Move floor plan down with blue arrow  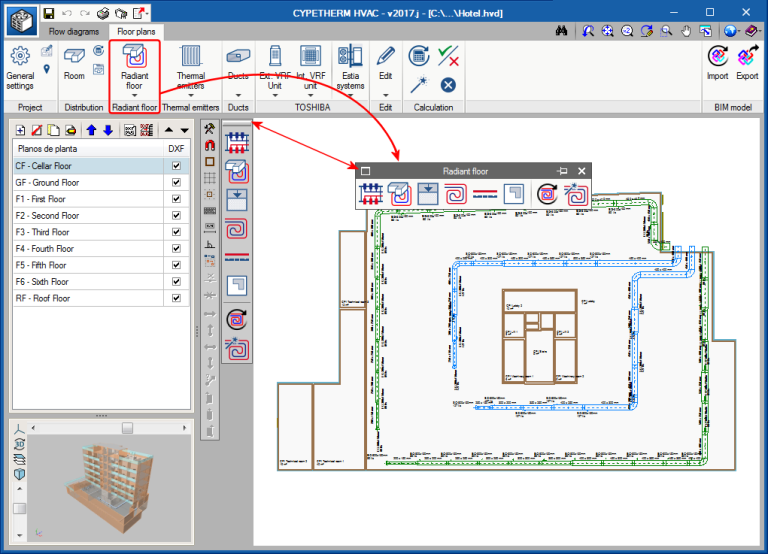click(108, 130)
